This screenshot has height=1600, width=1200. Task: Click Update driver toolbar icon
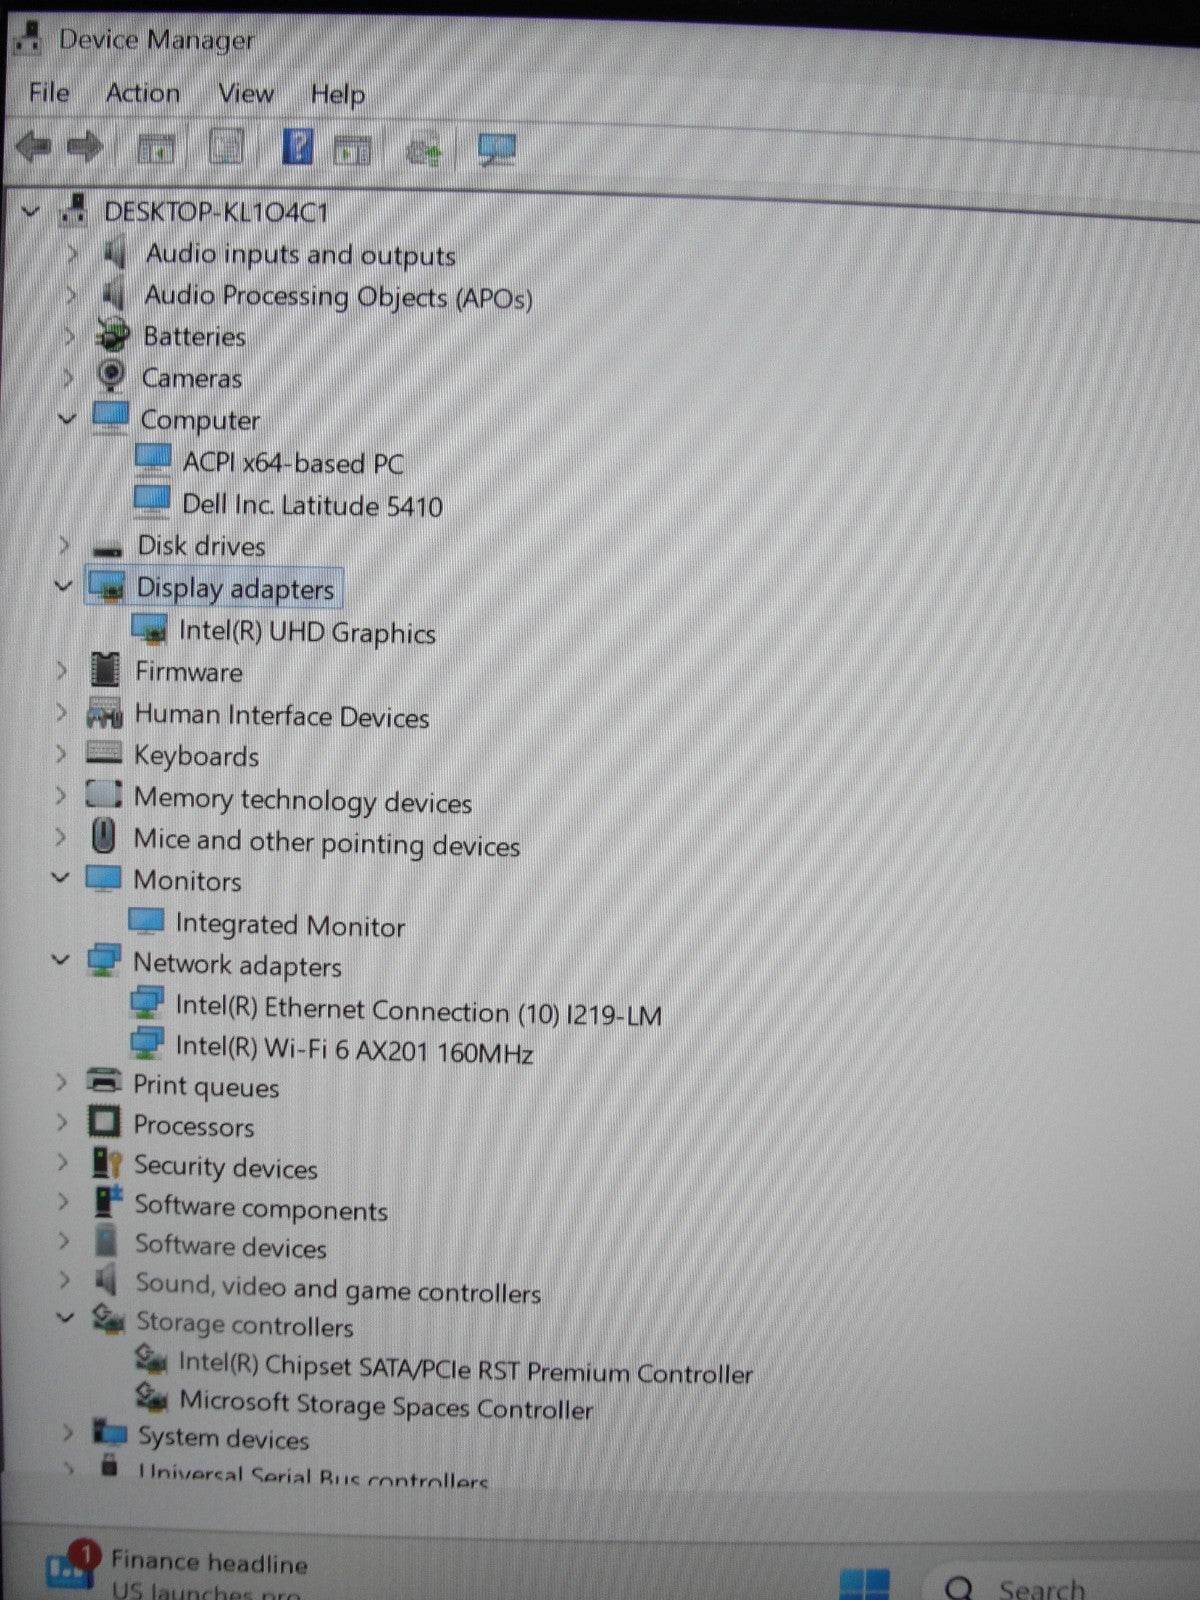(424, 151)
